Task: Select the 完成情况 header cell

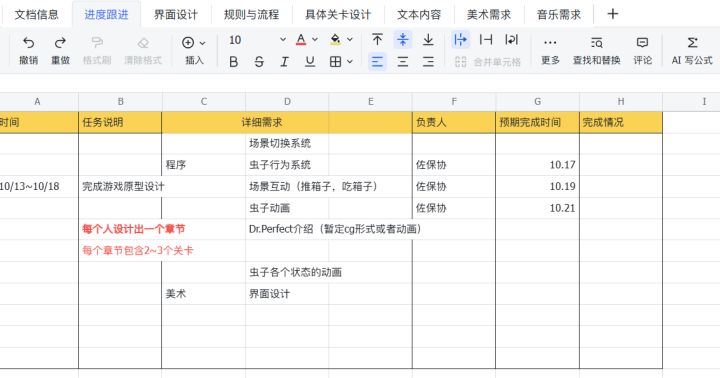Action: pos(621,122)
